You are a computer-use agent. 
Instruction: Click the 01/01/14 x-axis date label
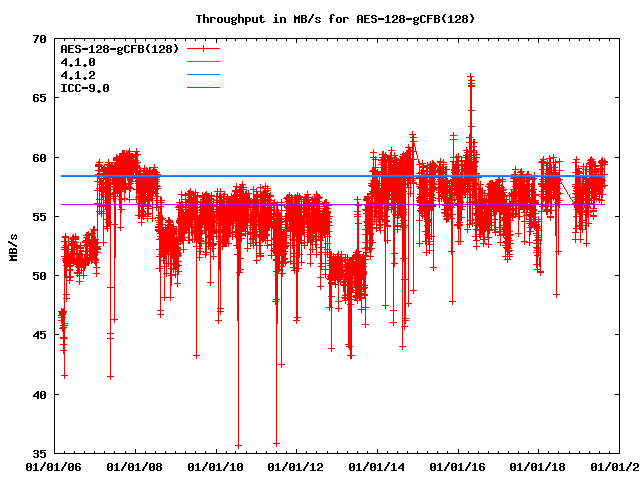click(378, 467)
